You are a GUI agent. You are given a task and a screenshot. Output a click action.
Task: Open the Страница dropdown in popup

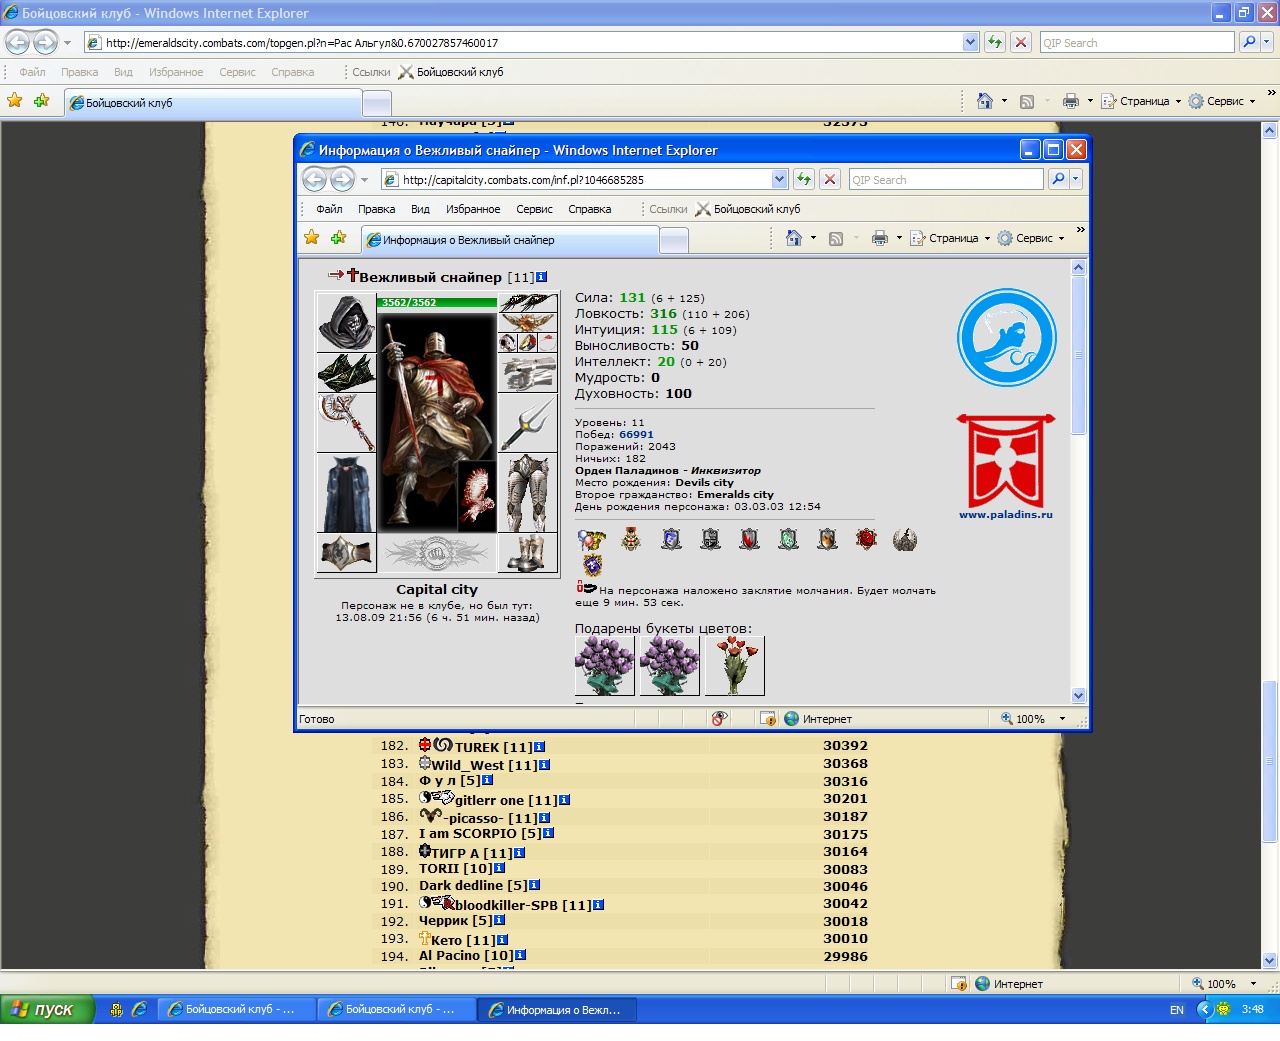click(x=950, y=238)
